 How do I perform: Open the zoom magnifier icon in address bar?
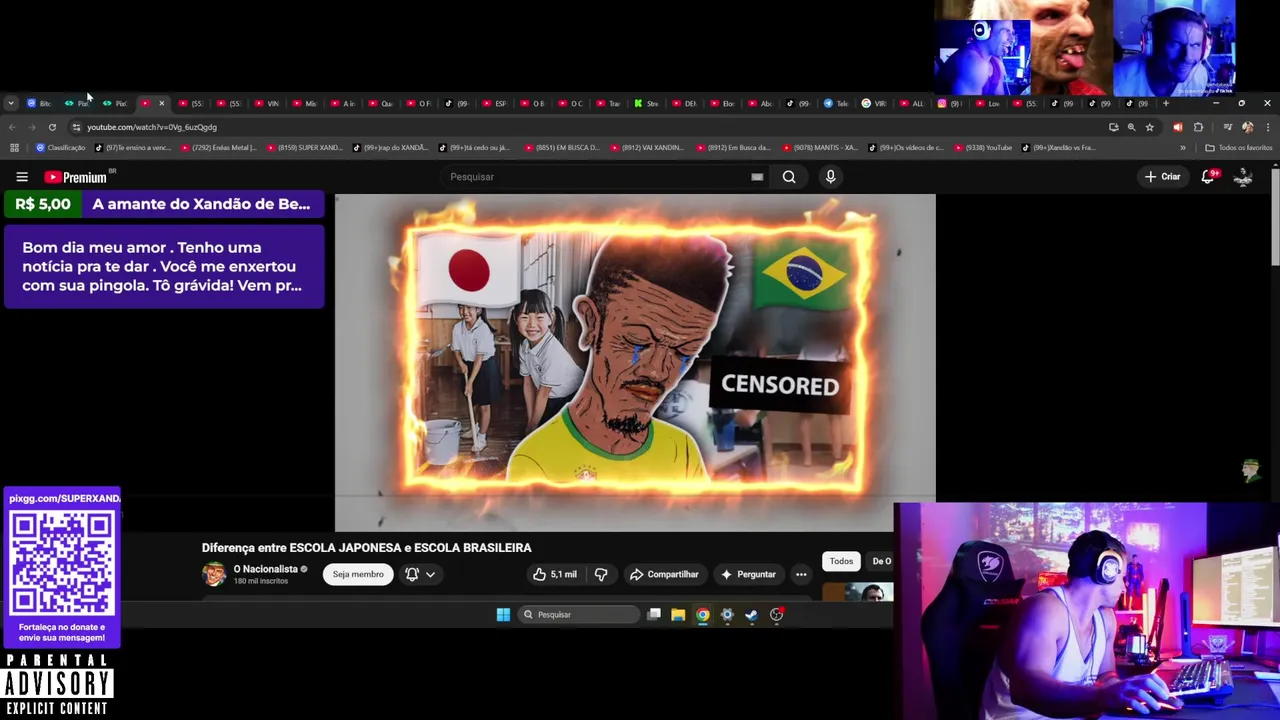click(x=1131, y=127)
